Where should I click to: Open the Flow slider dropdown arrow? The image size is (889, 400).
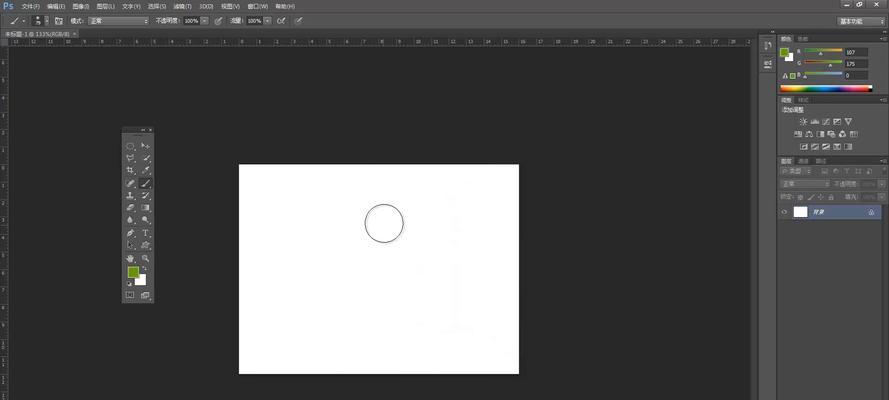pyautogui.click(x=267, y=20)
